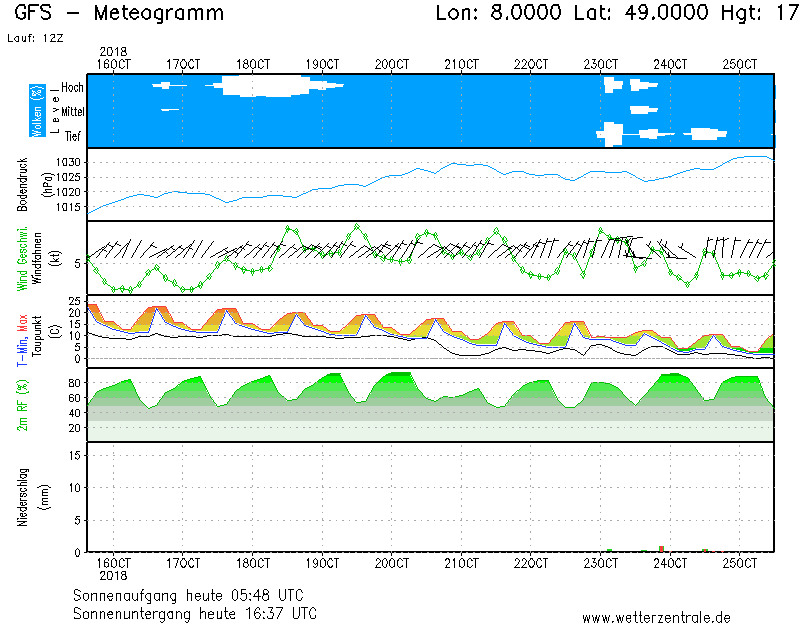Click the 2m RF (%) humidity label
Image resolution: width=800 pixels, height=625 pixels.
[22, 405]
